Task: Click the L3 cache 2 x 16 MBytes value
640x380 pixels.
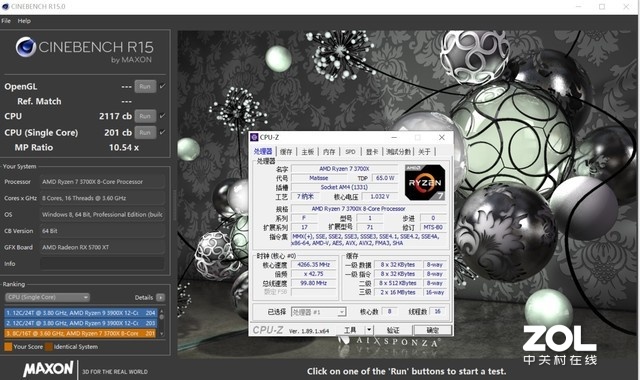Action: coord(398,293)
